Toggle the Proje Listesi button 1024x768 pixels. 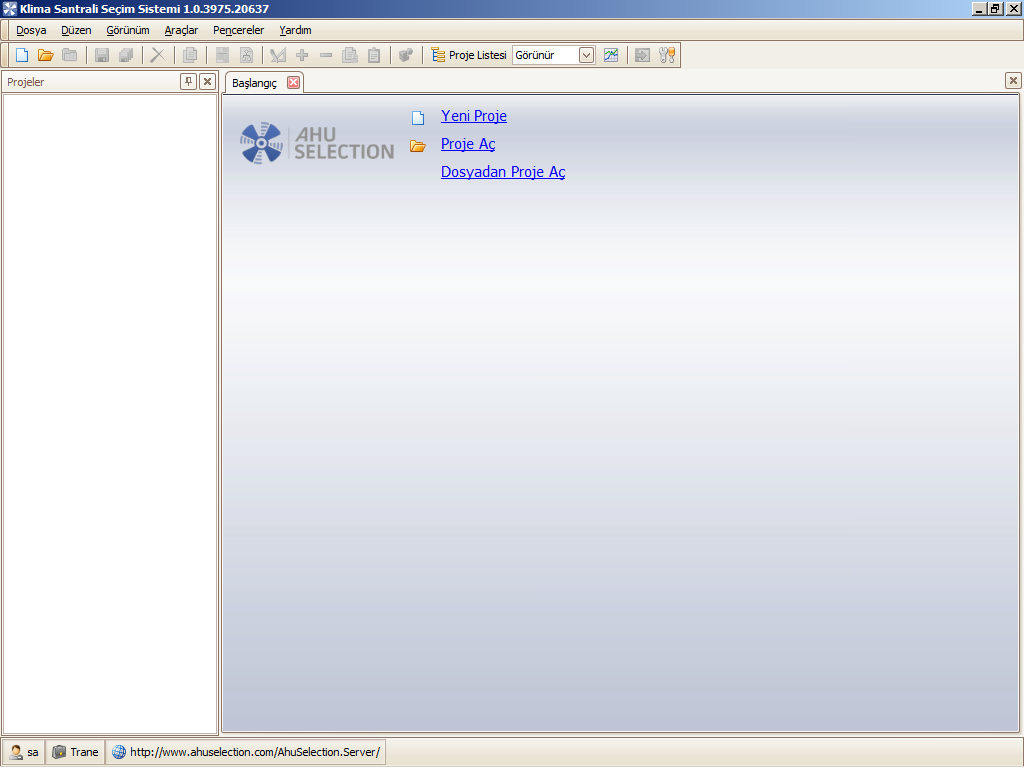click(469, 56)
